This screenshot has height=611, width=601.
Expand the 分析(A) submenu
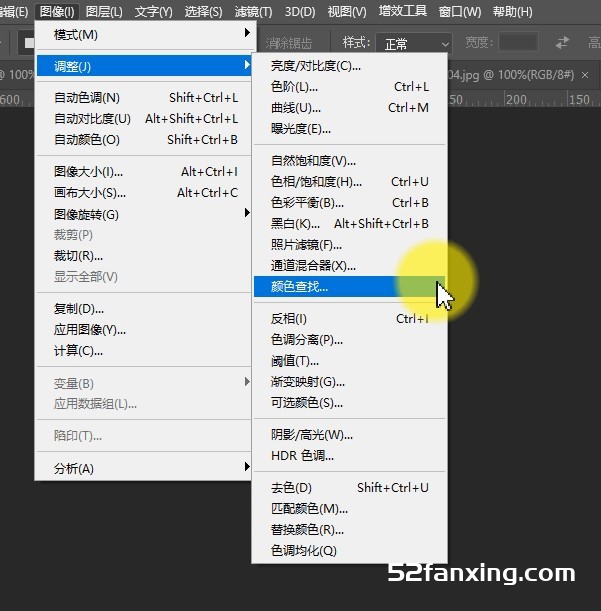[144, 468]
